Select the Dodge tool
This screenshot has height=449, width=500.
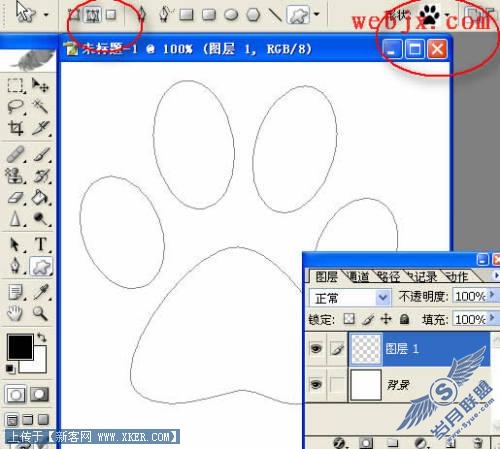pyautogui.click(x=41, y=219)
